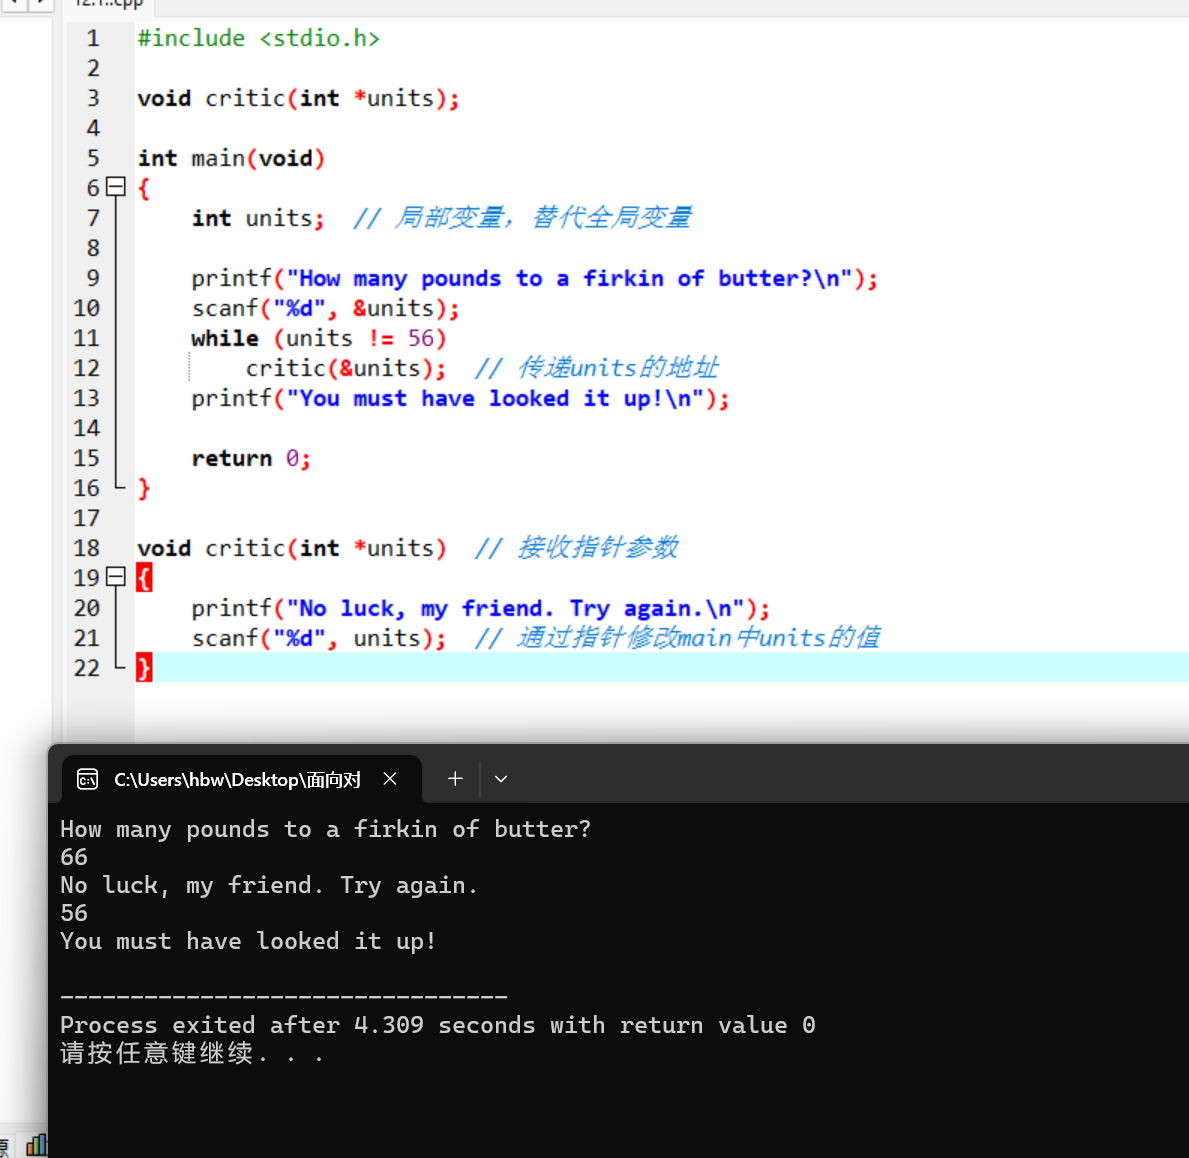This screenshot has height=1158, width=1189.
Task: Click the 'int units;' declaration
Action: tap(258, 218)
